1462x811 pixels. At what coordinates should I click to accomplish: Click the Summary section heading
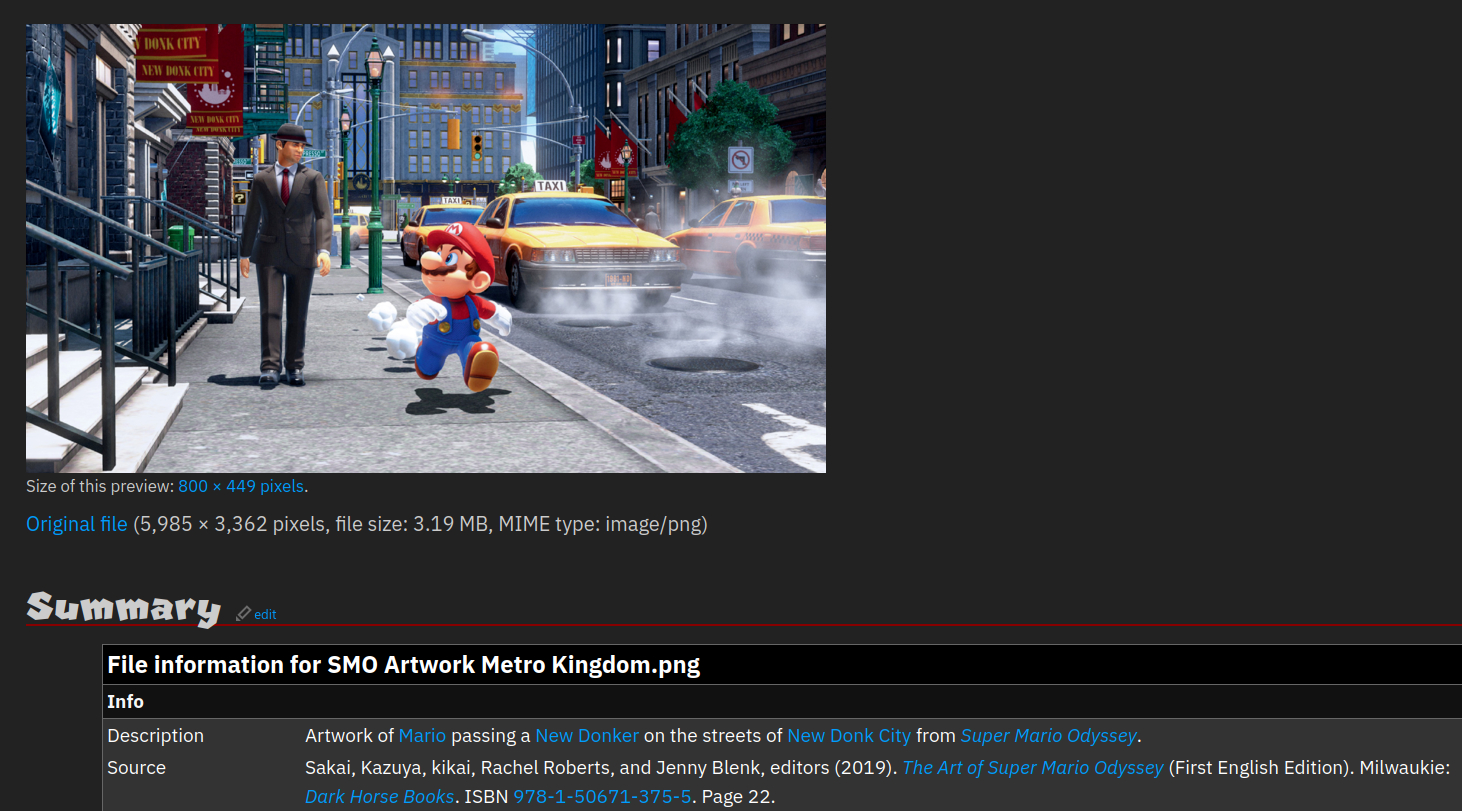coord(123,608)
